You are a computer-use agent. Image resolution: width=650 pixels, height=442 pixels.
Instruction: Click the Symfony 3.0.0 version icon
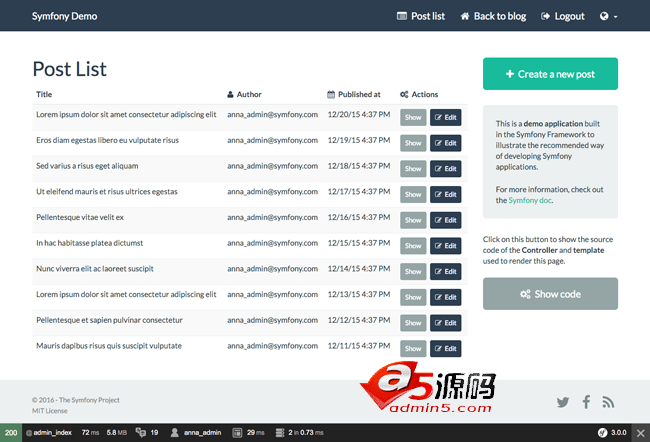point(611,432)
